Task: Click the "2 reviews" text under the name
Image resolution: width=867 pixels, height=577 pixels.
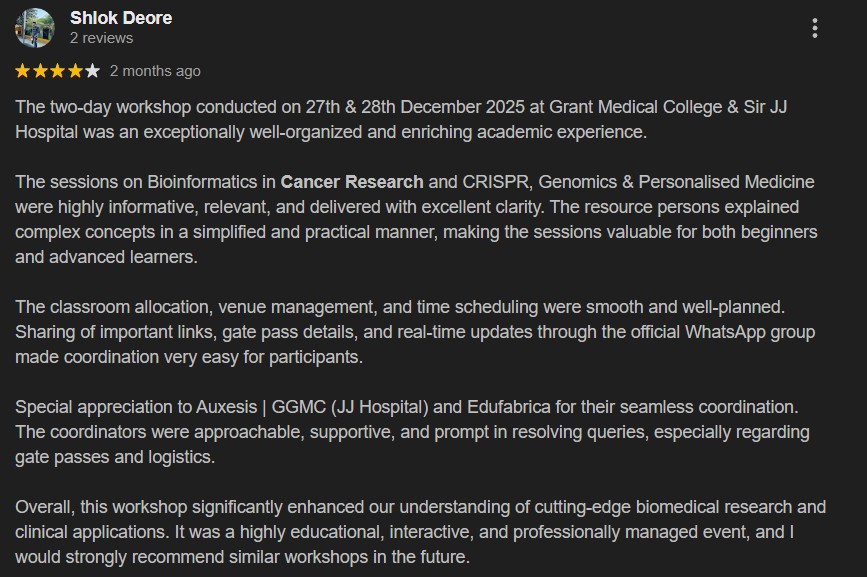Action: [x=101, y=38]
